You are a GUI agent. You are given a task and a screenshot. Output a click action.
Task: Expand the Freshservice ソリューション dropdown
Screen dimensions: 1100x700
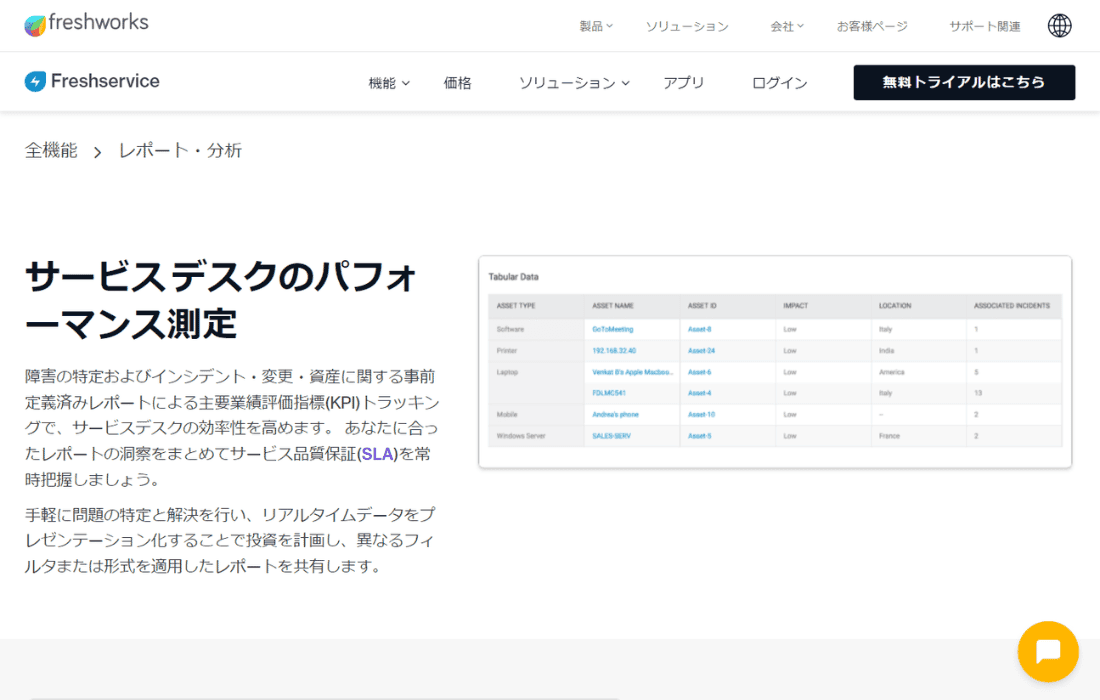[574, 83]
